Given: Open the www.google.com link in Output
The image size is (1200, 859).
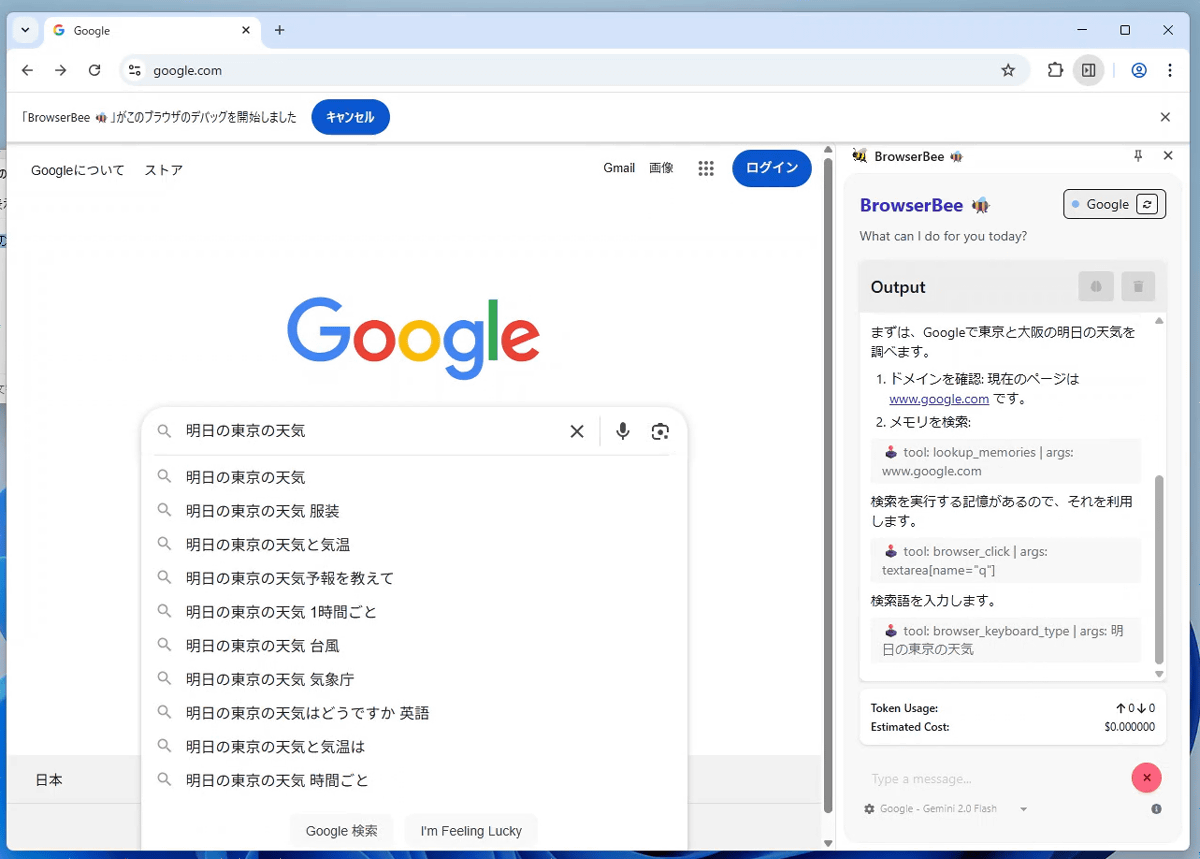Looking at the screenshot, I should click(939, 399).
